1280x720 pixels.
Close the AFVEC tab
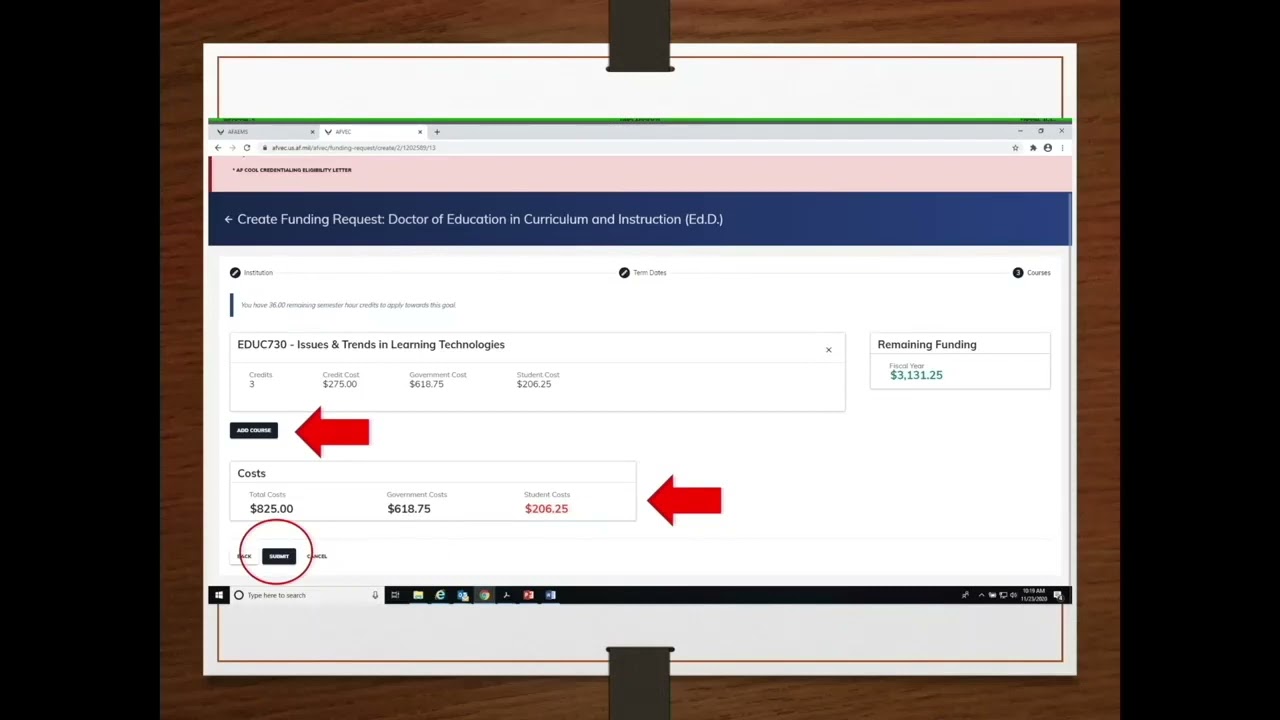pyautogui.click(x=420, y=132)
